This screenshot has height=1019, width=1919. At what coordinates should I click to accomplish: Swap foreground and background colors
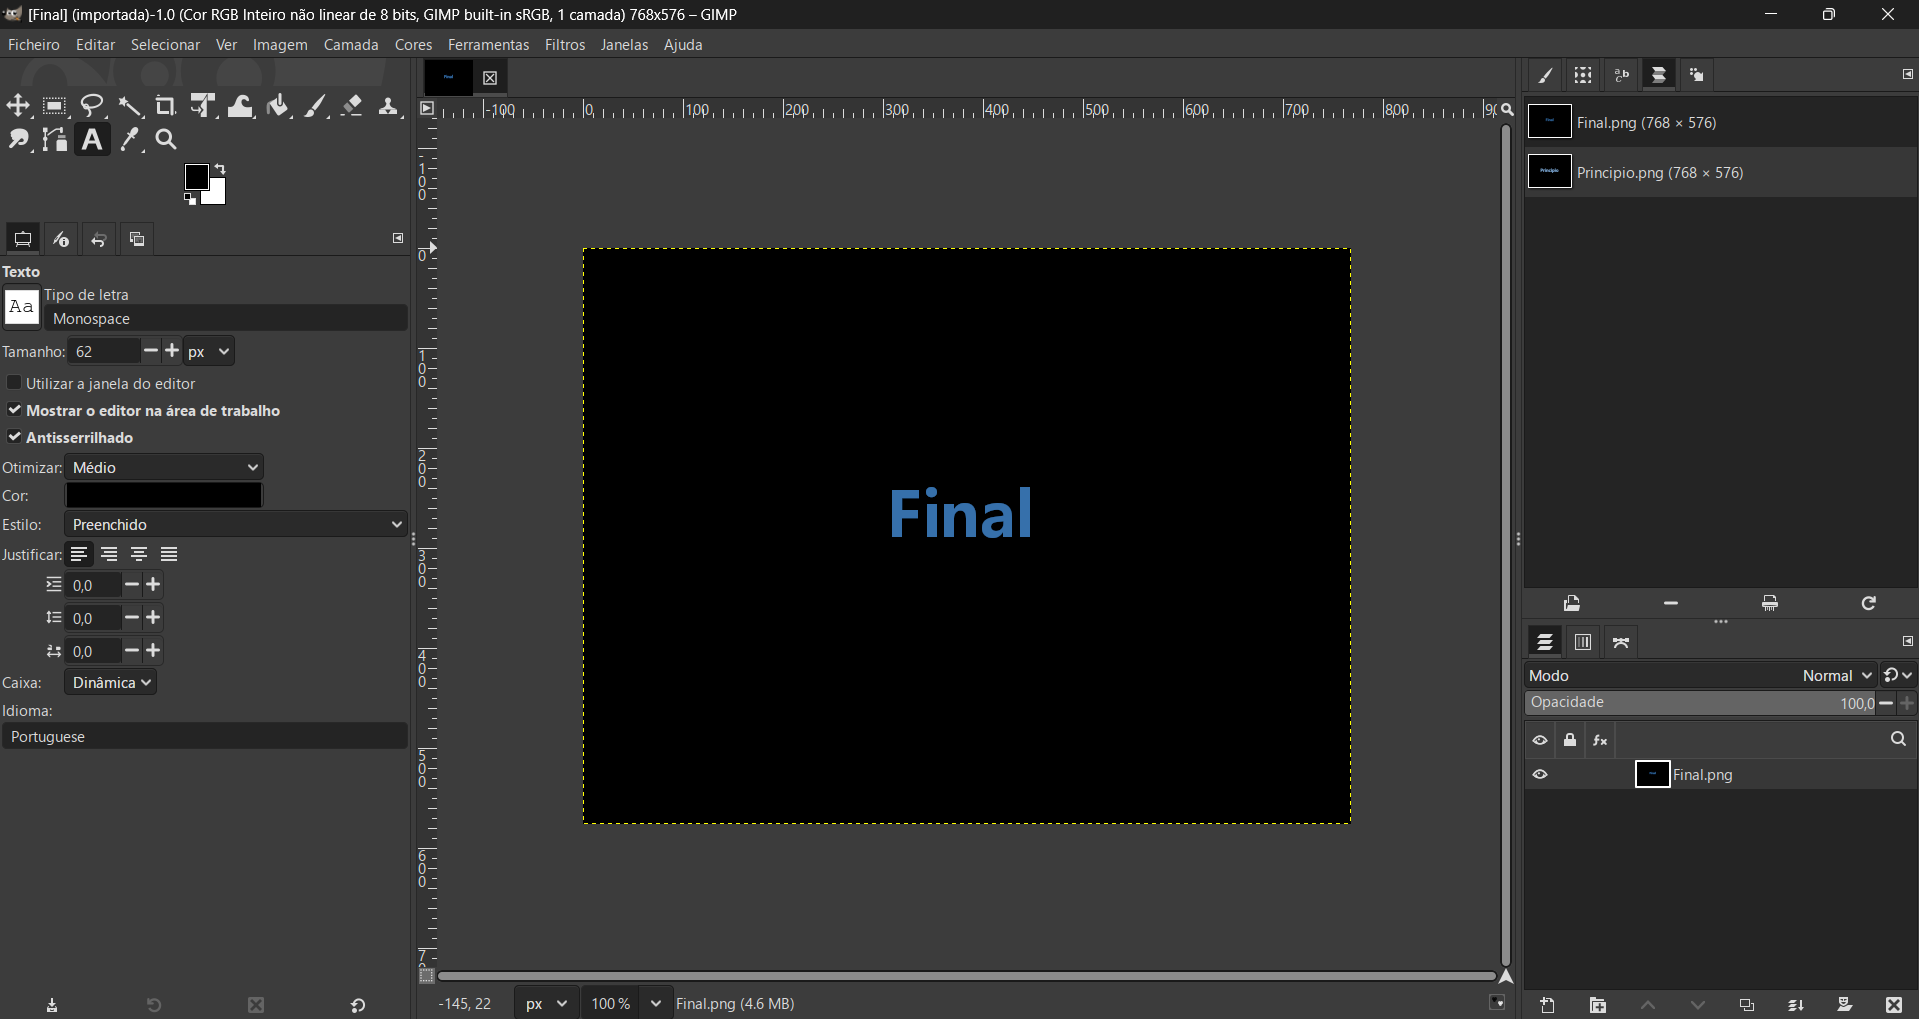(220, 169)
